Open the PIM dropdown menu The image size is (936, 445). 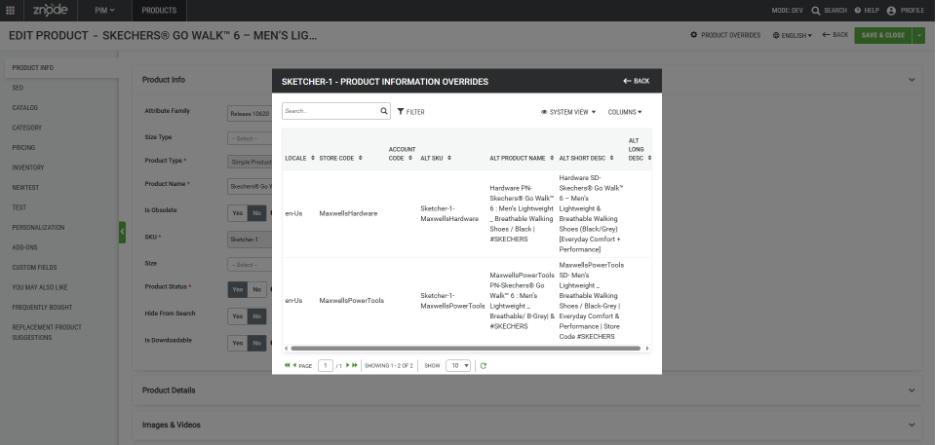(x=104, y=10)
